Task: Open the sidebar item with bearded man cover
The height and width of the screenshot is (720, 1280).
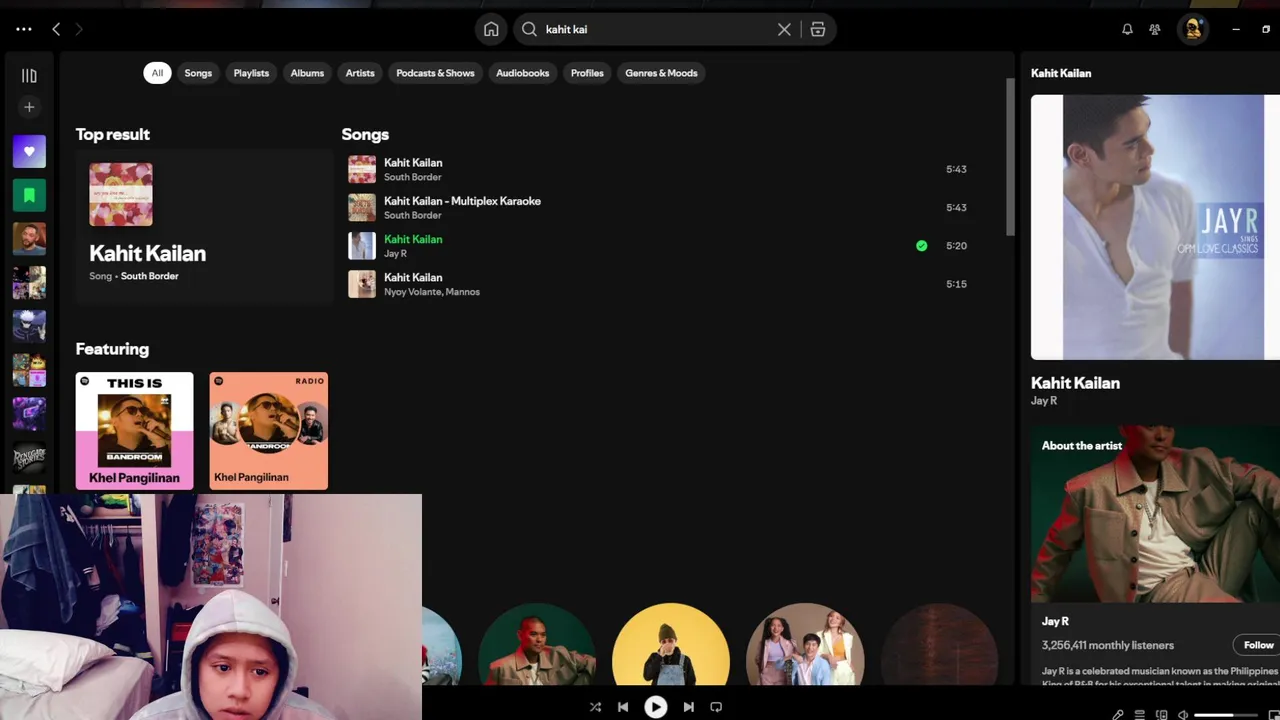Action: [29, 239]
